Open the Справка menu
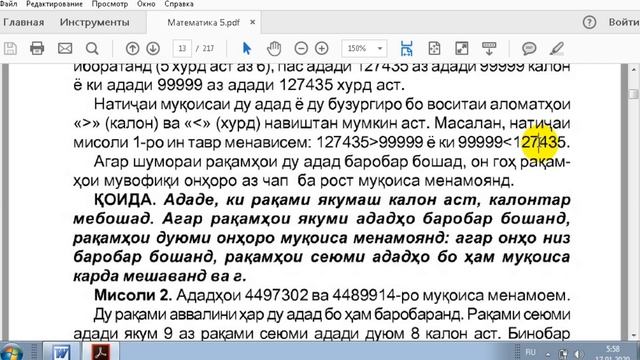This screenshot has height=360, width=640. click(179, 4)
